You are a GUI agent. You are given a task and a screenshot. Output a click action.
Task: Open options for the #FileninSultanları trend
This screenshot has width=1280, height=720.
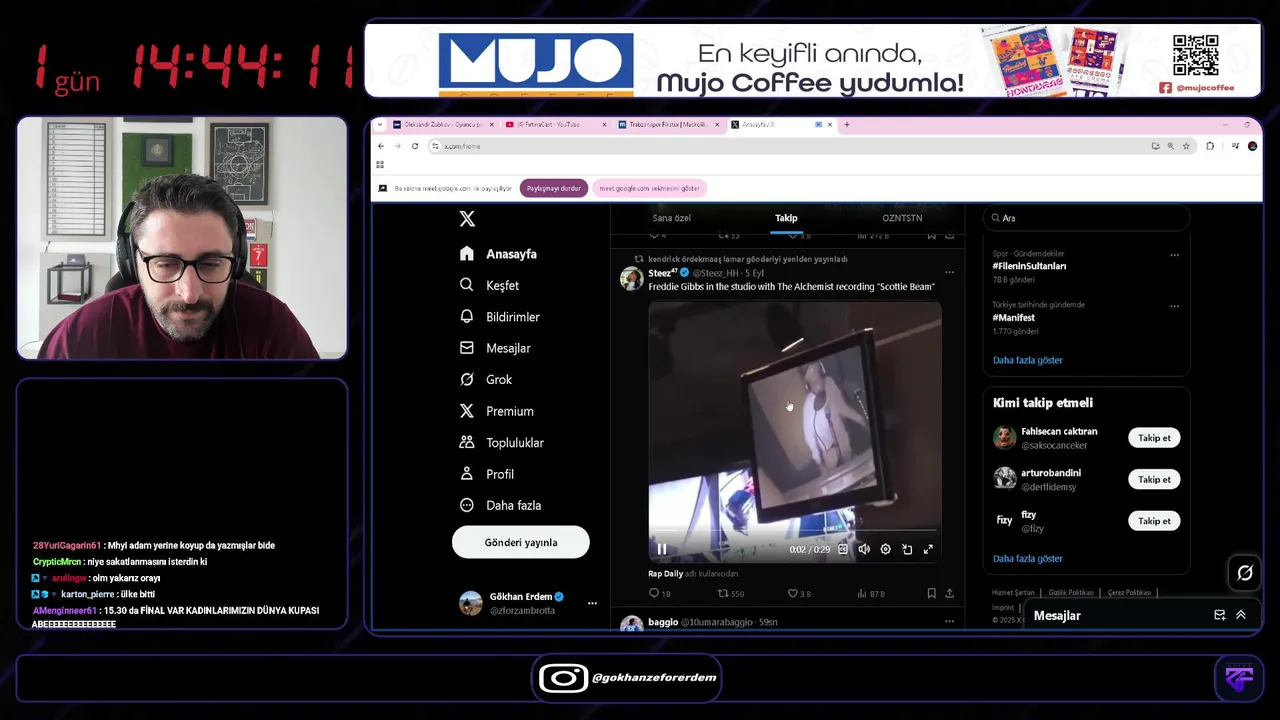[1175, 255]
